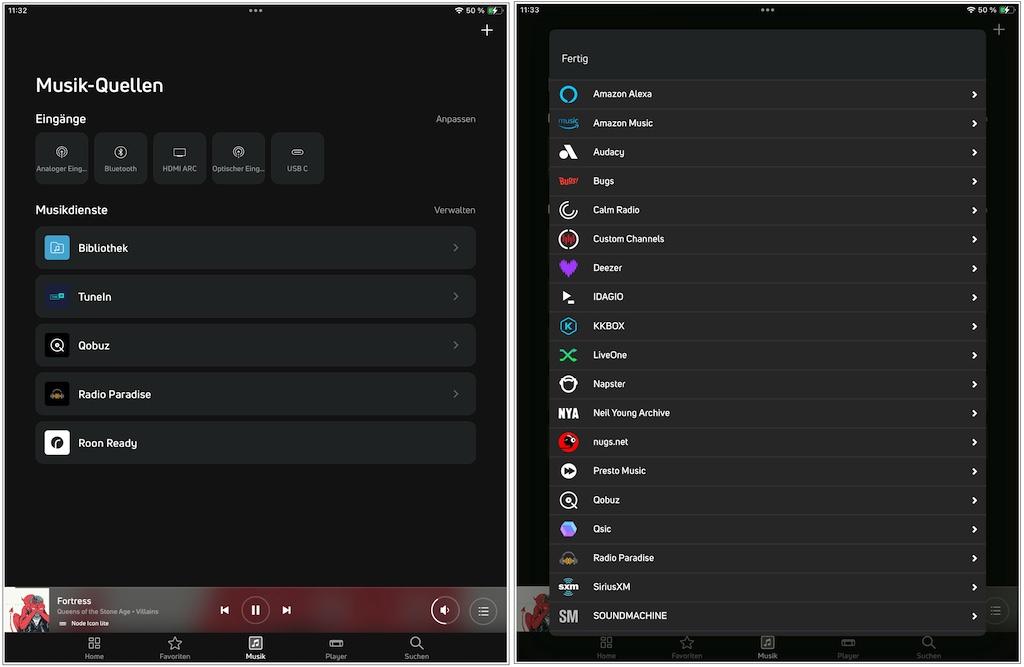1024x667 pixels.
Task: Select the Calm Radio service name
Action: [616, 210]
